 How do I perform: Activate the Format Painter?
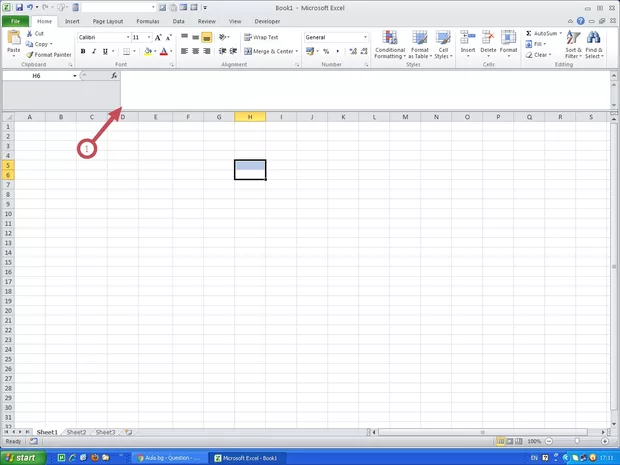49,55
